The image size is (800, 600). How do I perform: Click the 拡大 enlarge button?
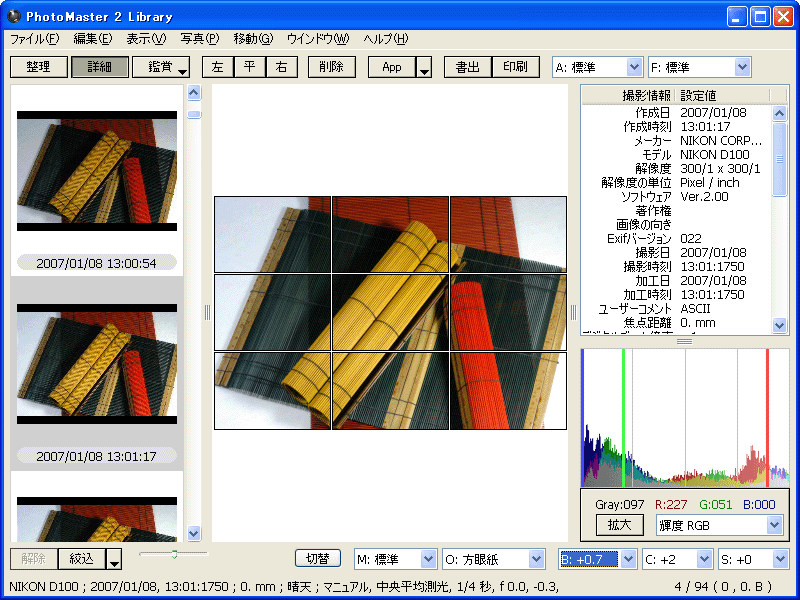point(619,525)
